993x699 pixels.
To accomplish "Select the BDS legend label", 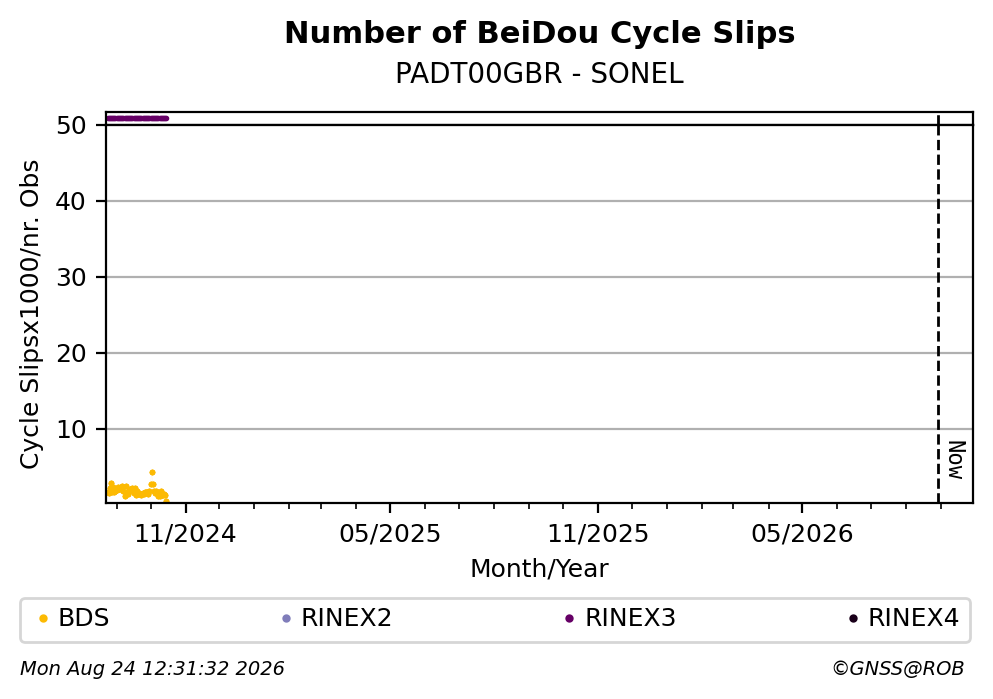I will point(84,618).
